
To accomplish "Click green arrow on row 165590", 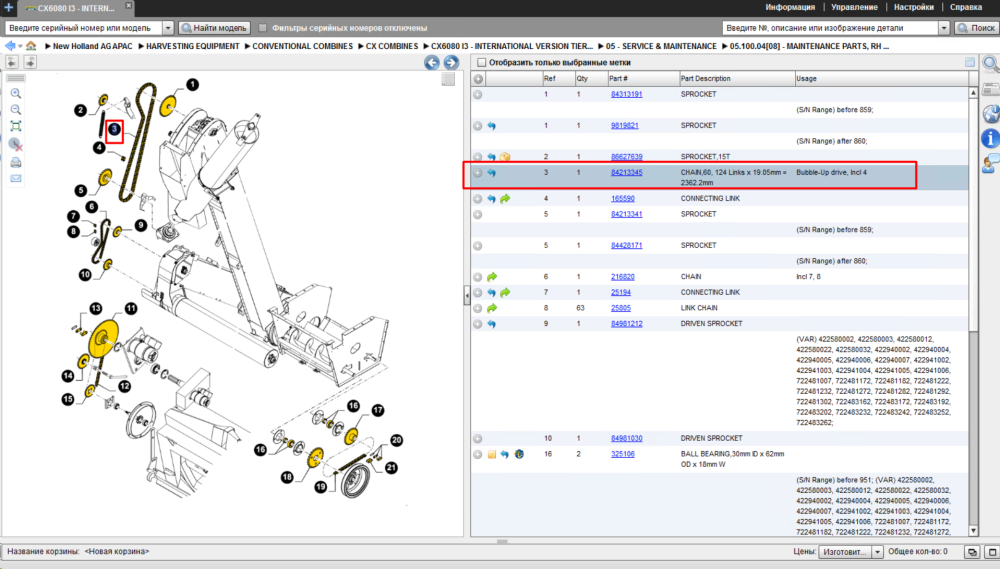I will coord(505,199).
